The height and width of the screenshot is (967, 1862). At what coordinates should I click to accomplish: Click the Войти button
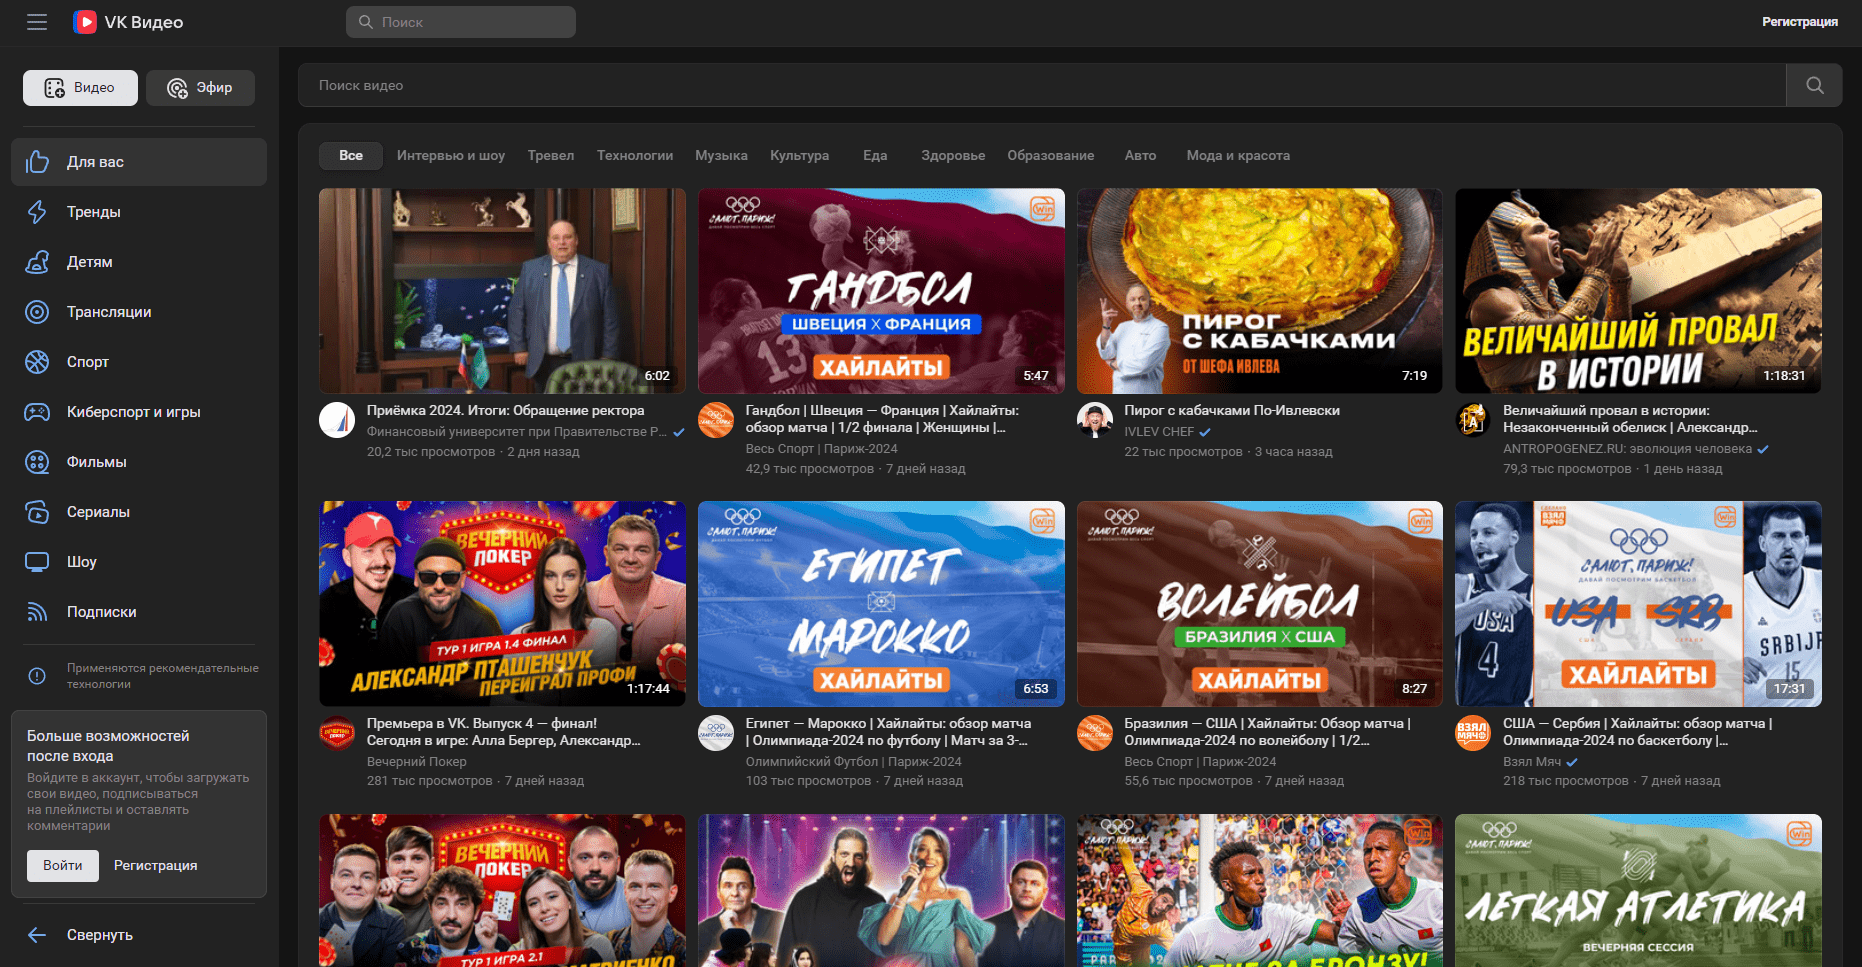(x=62, y=865)
